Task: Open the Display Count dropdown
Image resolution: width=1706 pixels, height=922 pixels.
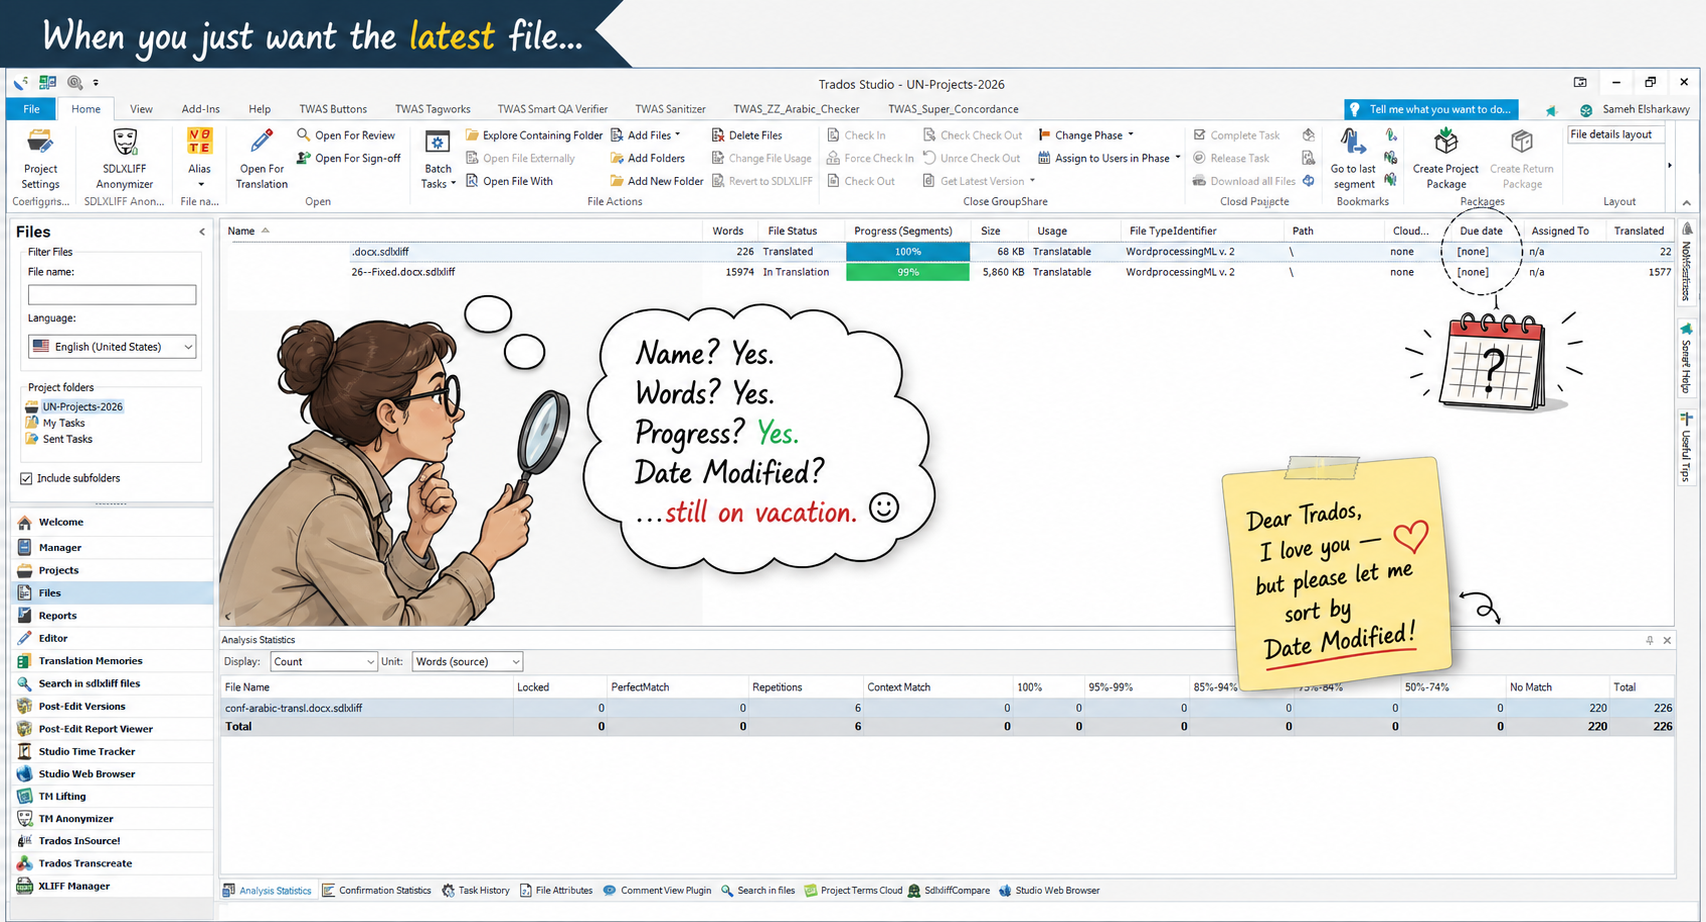Action: (322, 661)
